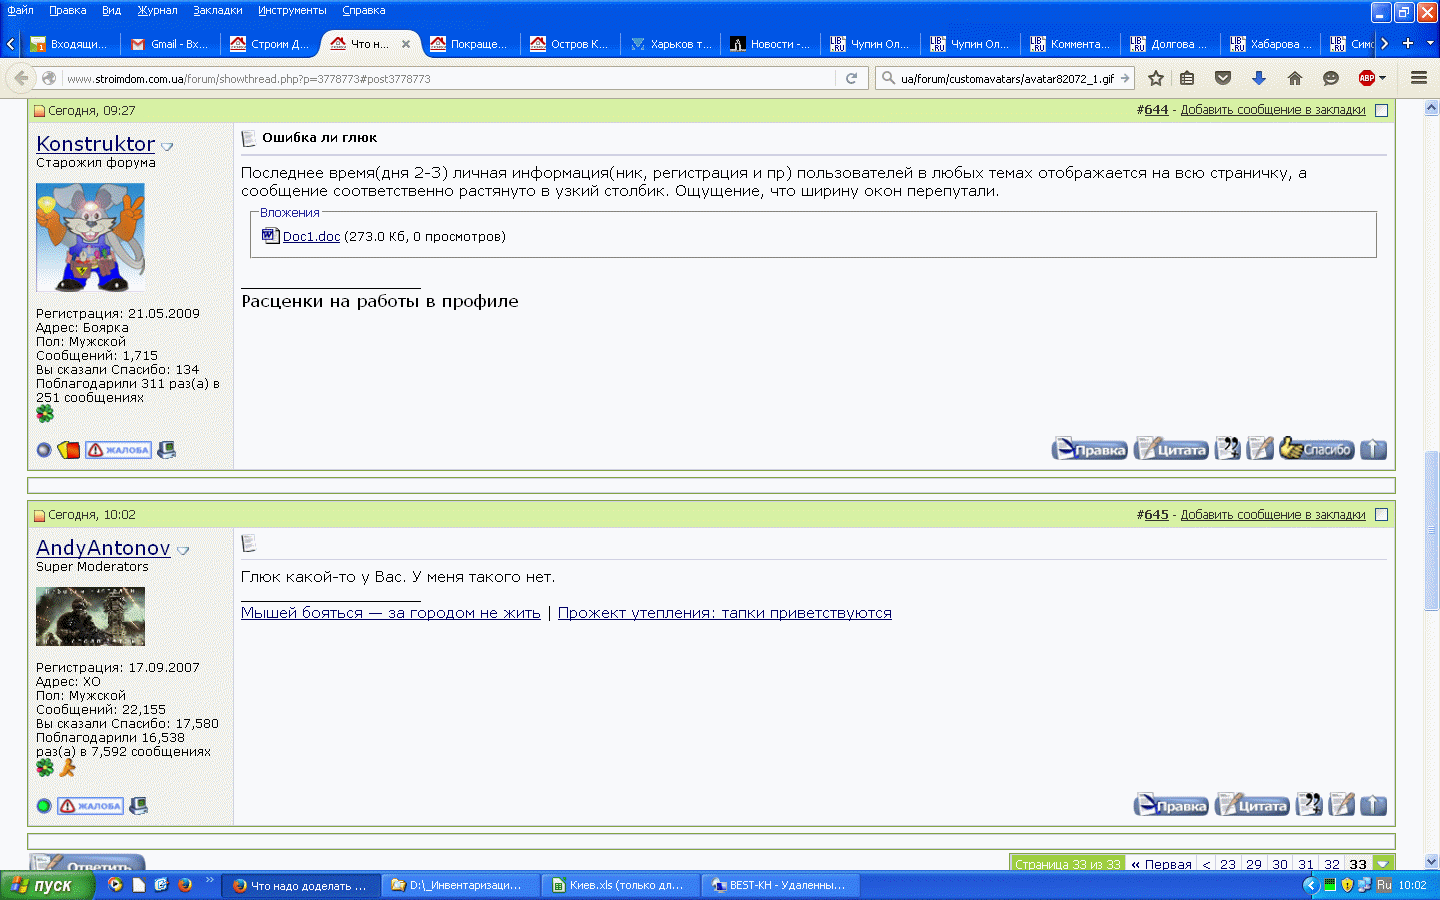Open the Файл menu
Image resolution: width=1440 pixels, height=900 pixels.
(20, 10)
